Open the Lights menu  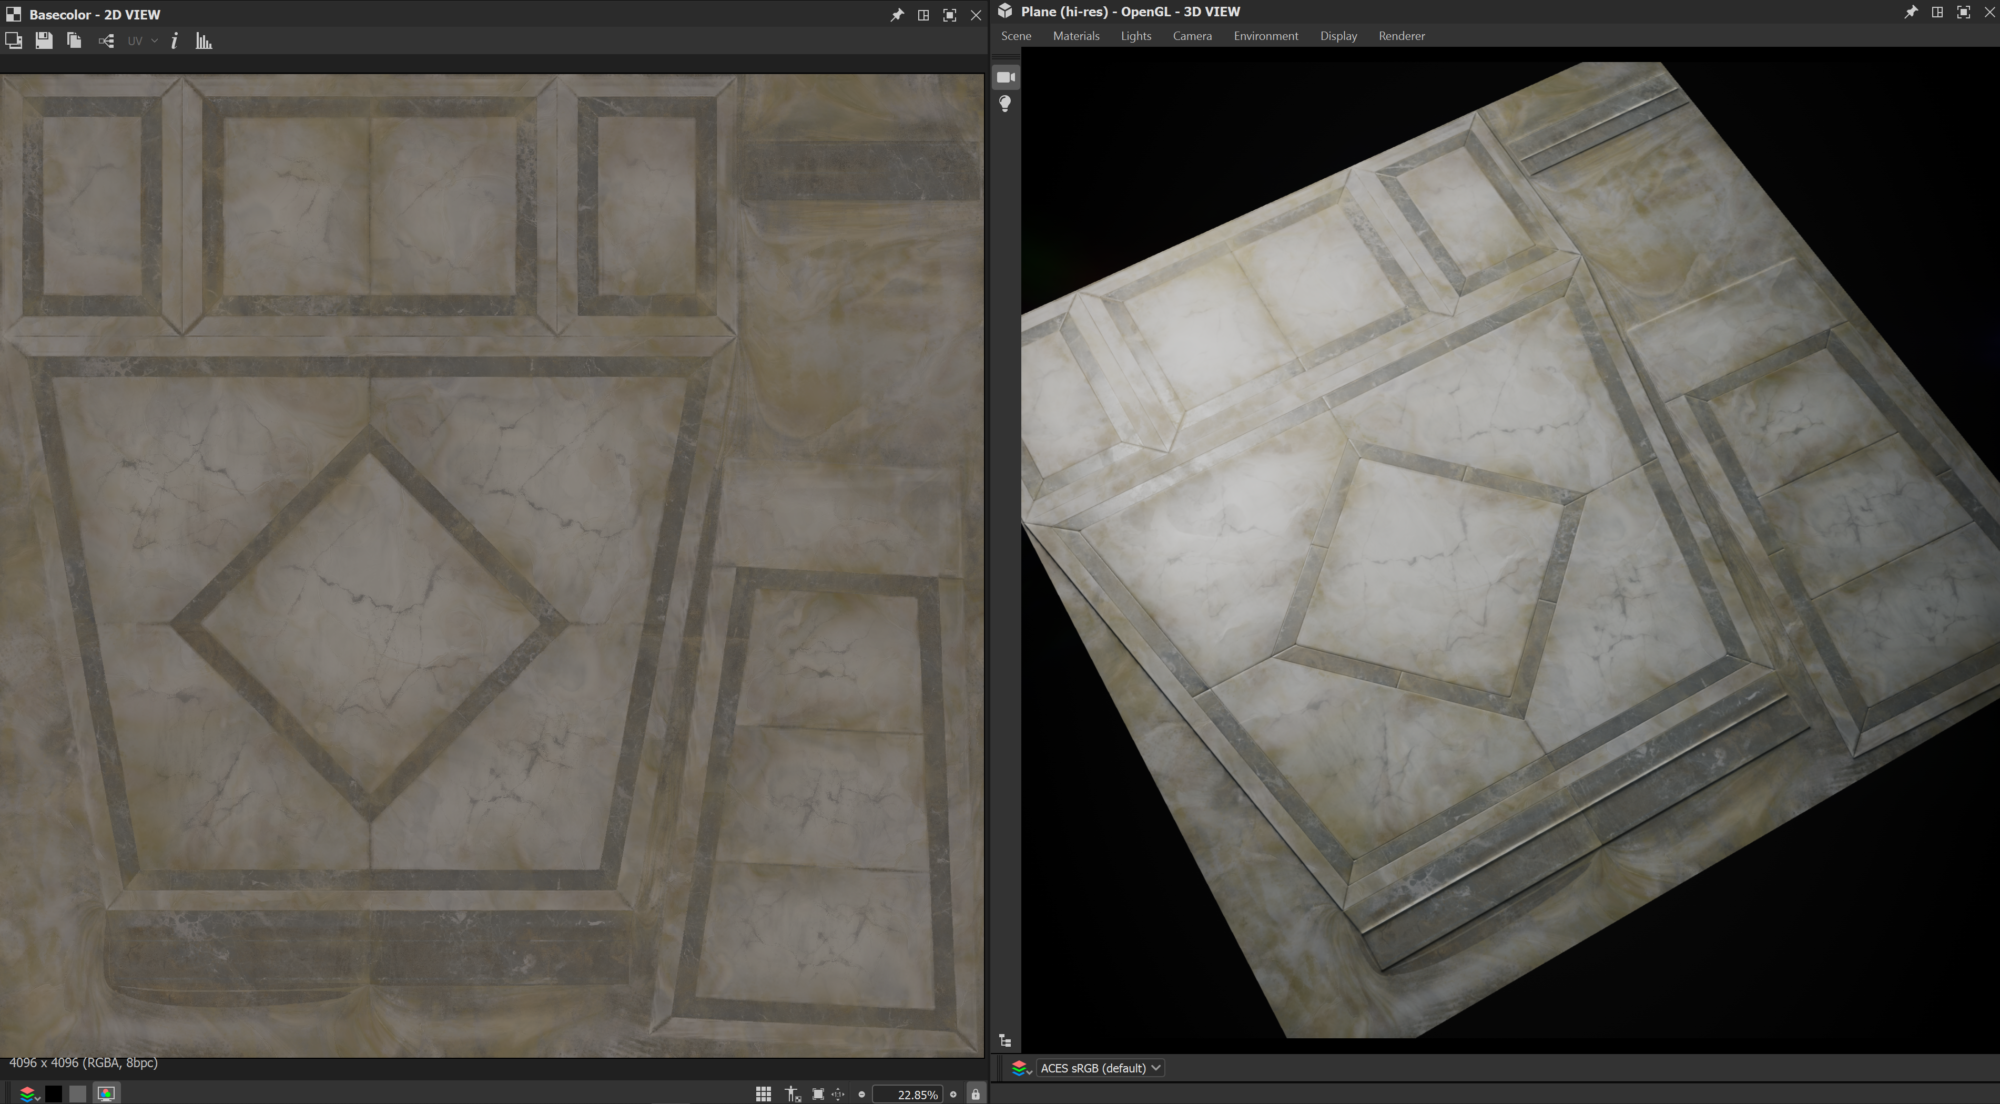pyautogui.click(x=1136, y=36)
